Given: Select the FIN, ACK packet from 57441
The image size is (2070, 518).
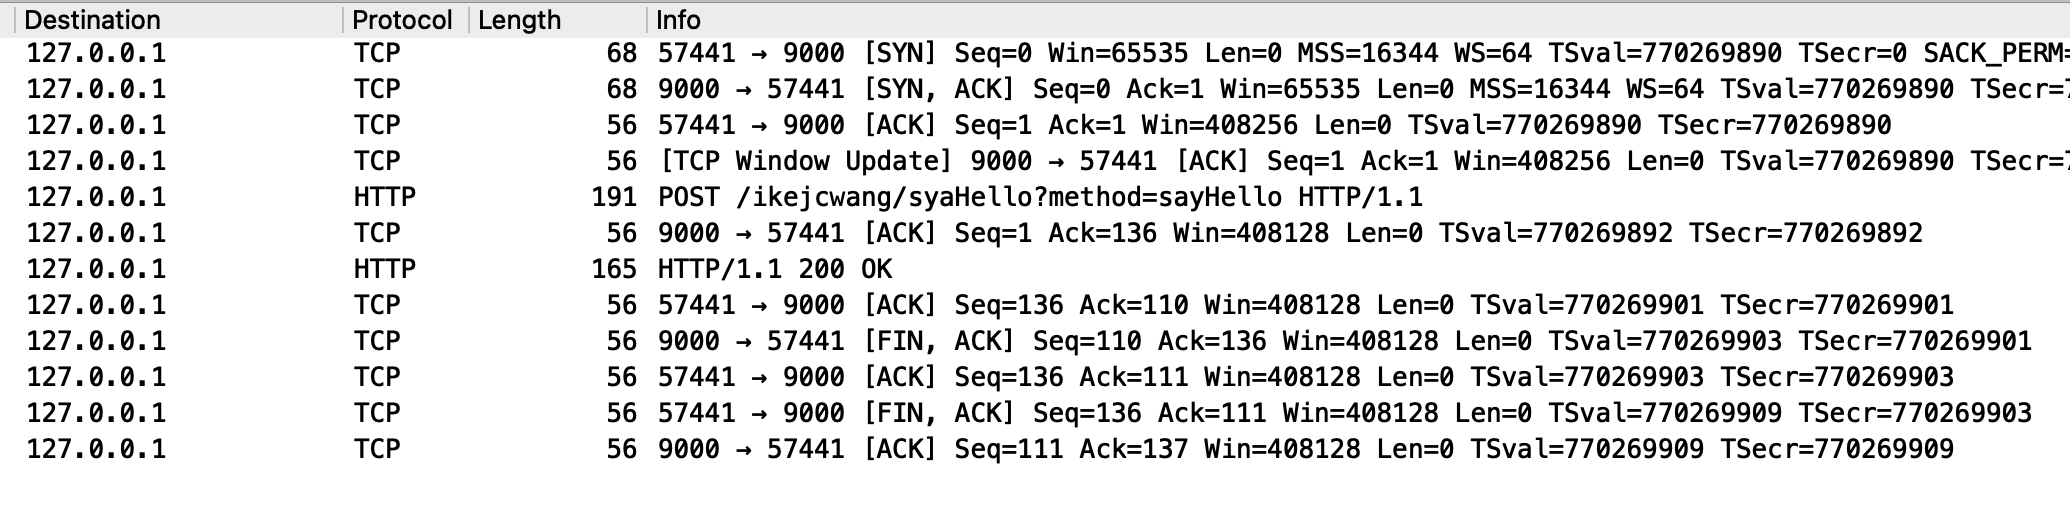Looking at the screenshot, I should [x=1035, y=413].
